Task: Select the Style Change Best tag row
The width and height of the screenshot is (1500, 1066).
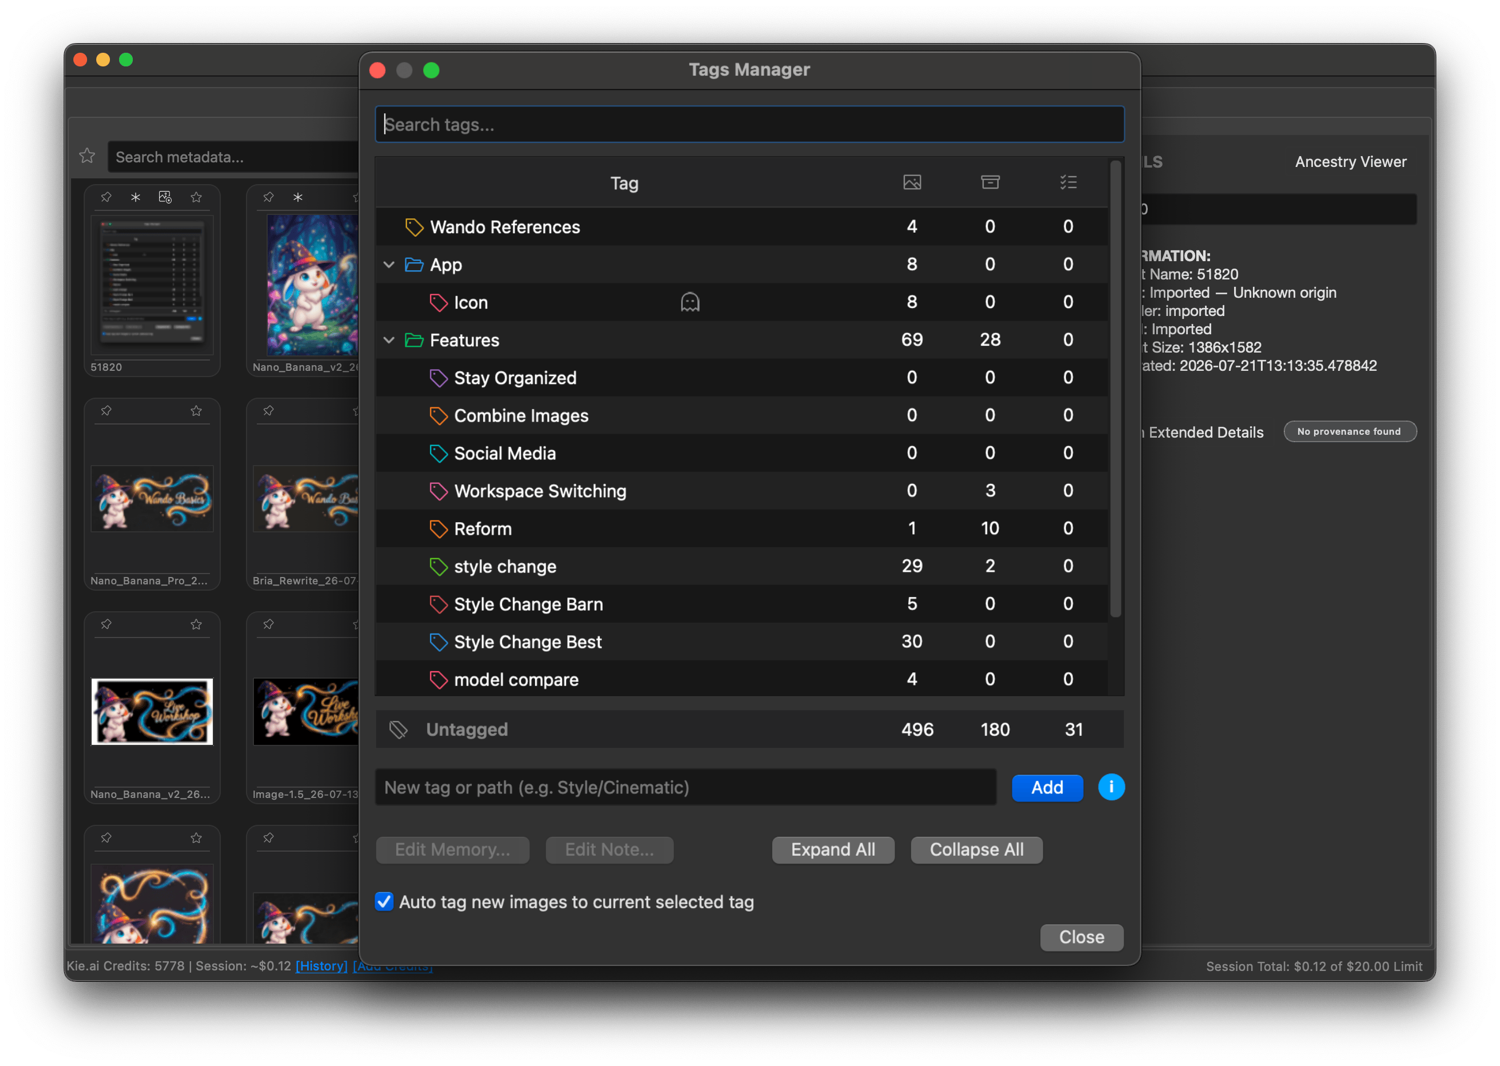Action: point(741,642)
